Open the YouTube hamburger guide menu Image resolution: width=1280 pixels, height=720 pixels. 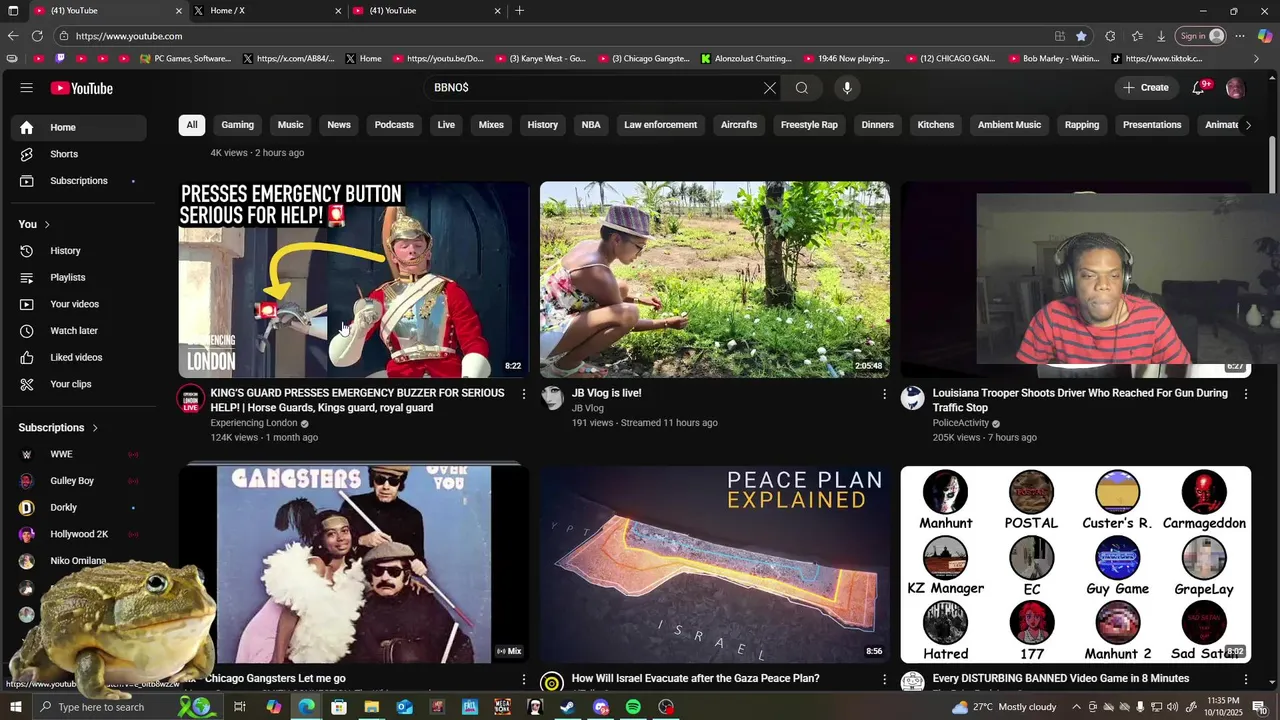point(26,88)
